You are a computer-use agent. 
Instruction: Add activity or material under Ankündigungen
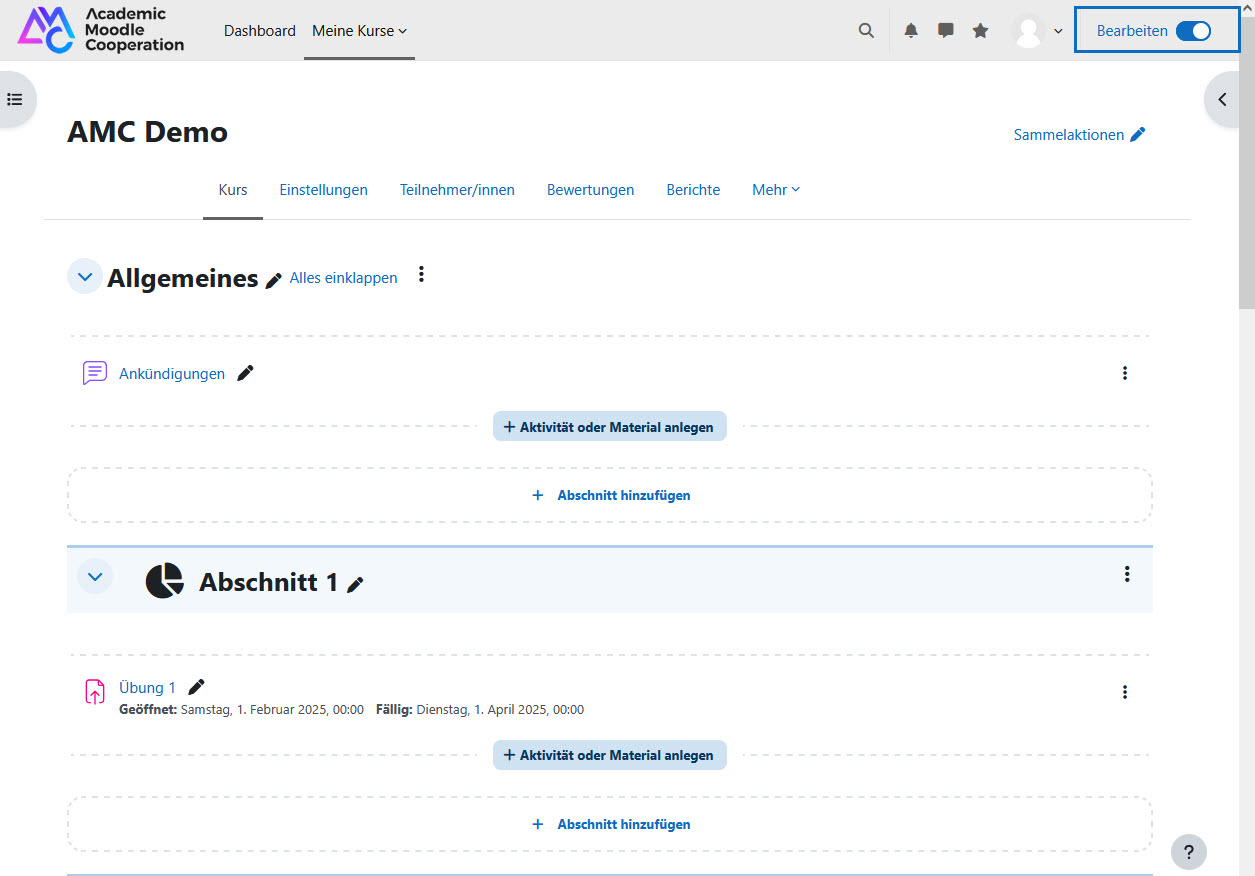pos(610,427)
